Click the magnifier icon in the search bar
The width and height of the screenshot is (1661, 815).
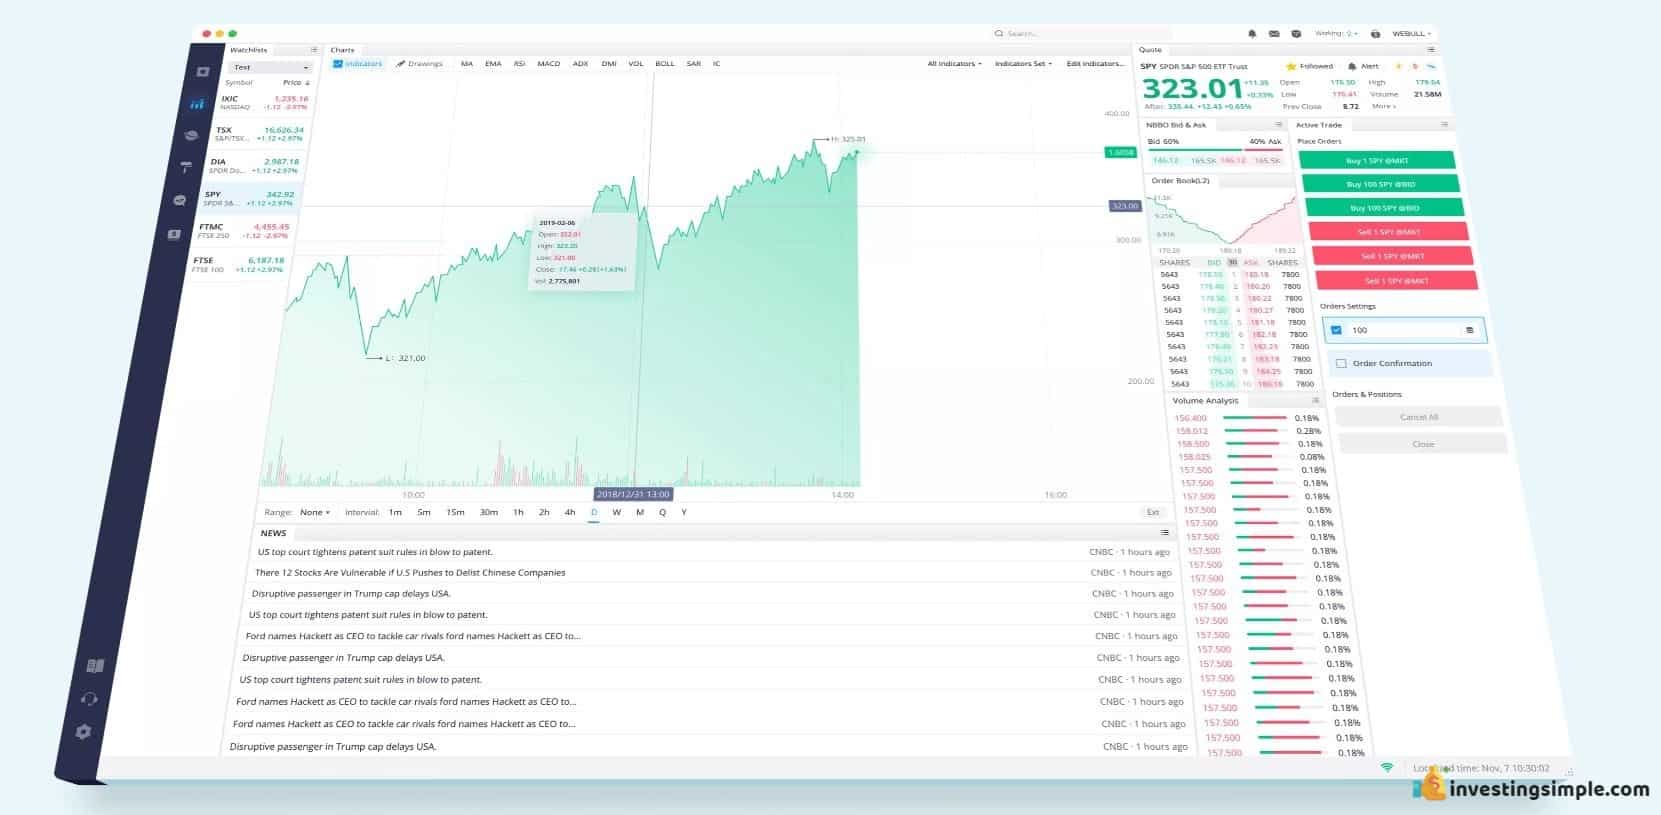point(999,34)
